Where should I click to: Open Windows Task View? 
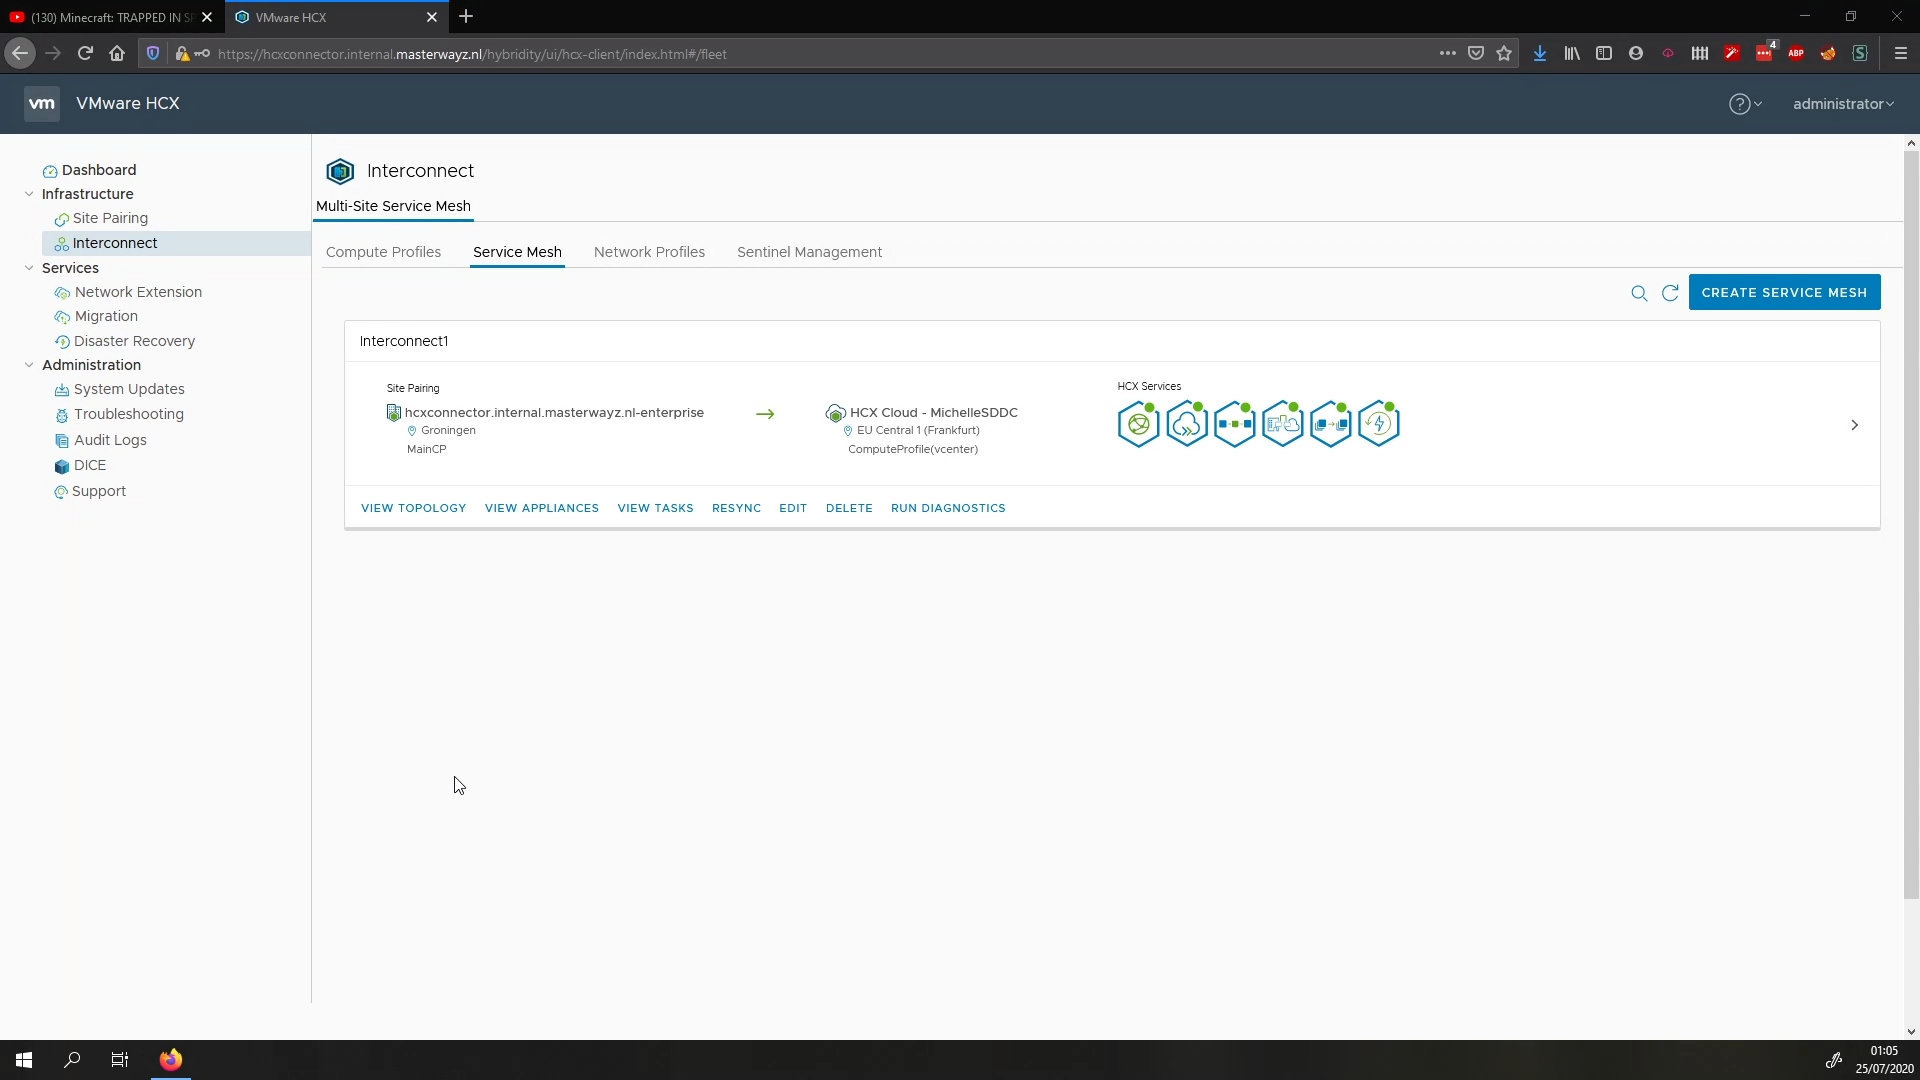pyautogui.click(x=120, y=1060)
